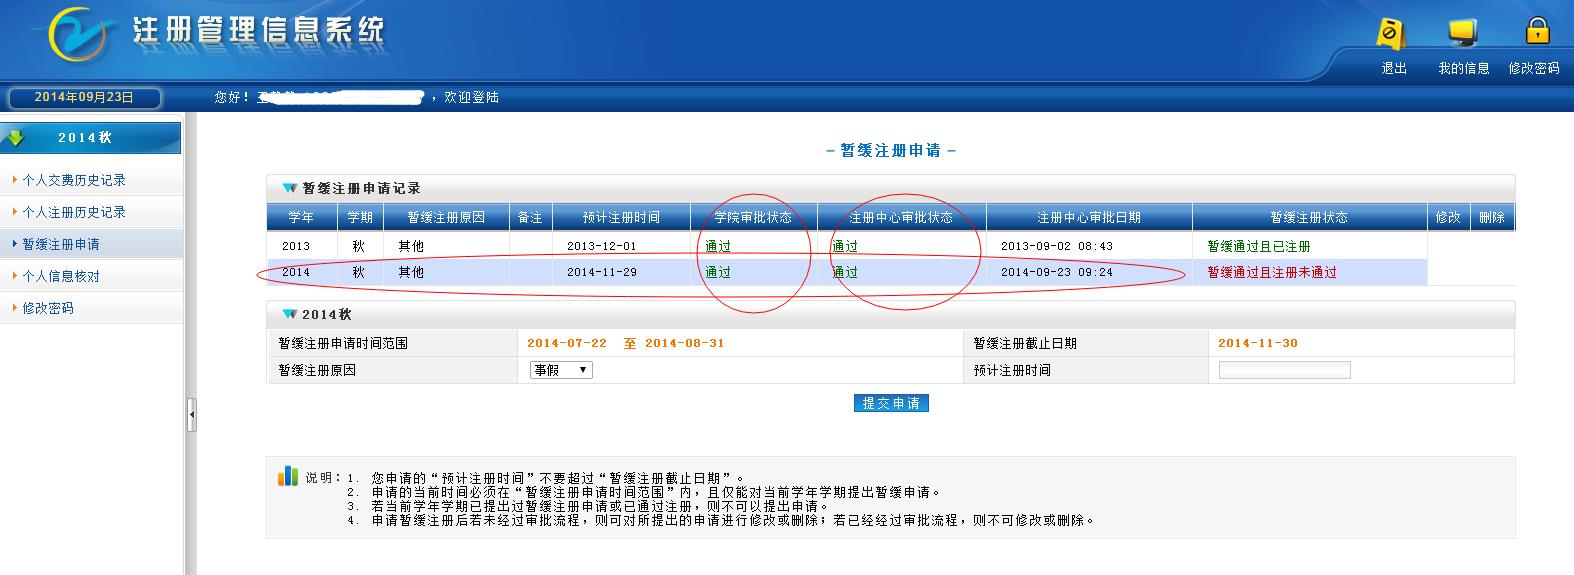Open 个人注册历史记录 in sidebar
The height and width of the screenshot is (575, 1574).
click(74, 212)
